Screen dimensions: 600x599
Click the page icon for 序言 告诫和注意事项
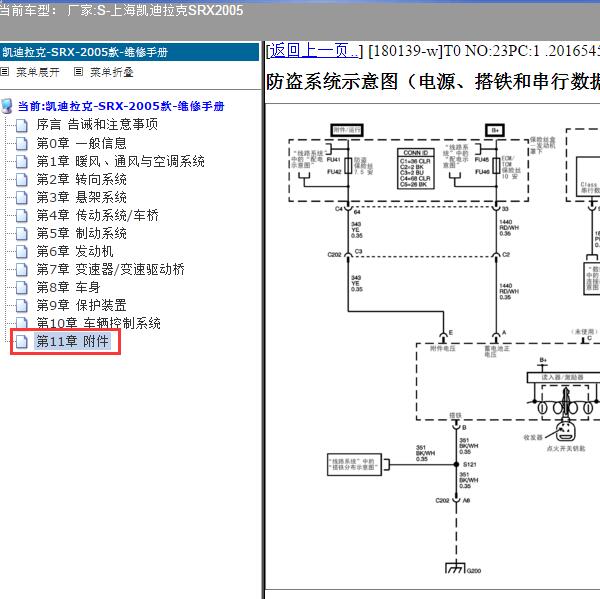22,125
